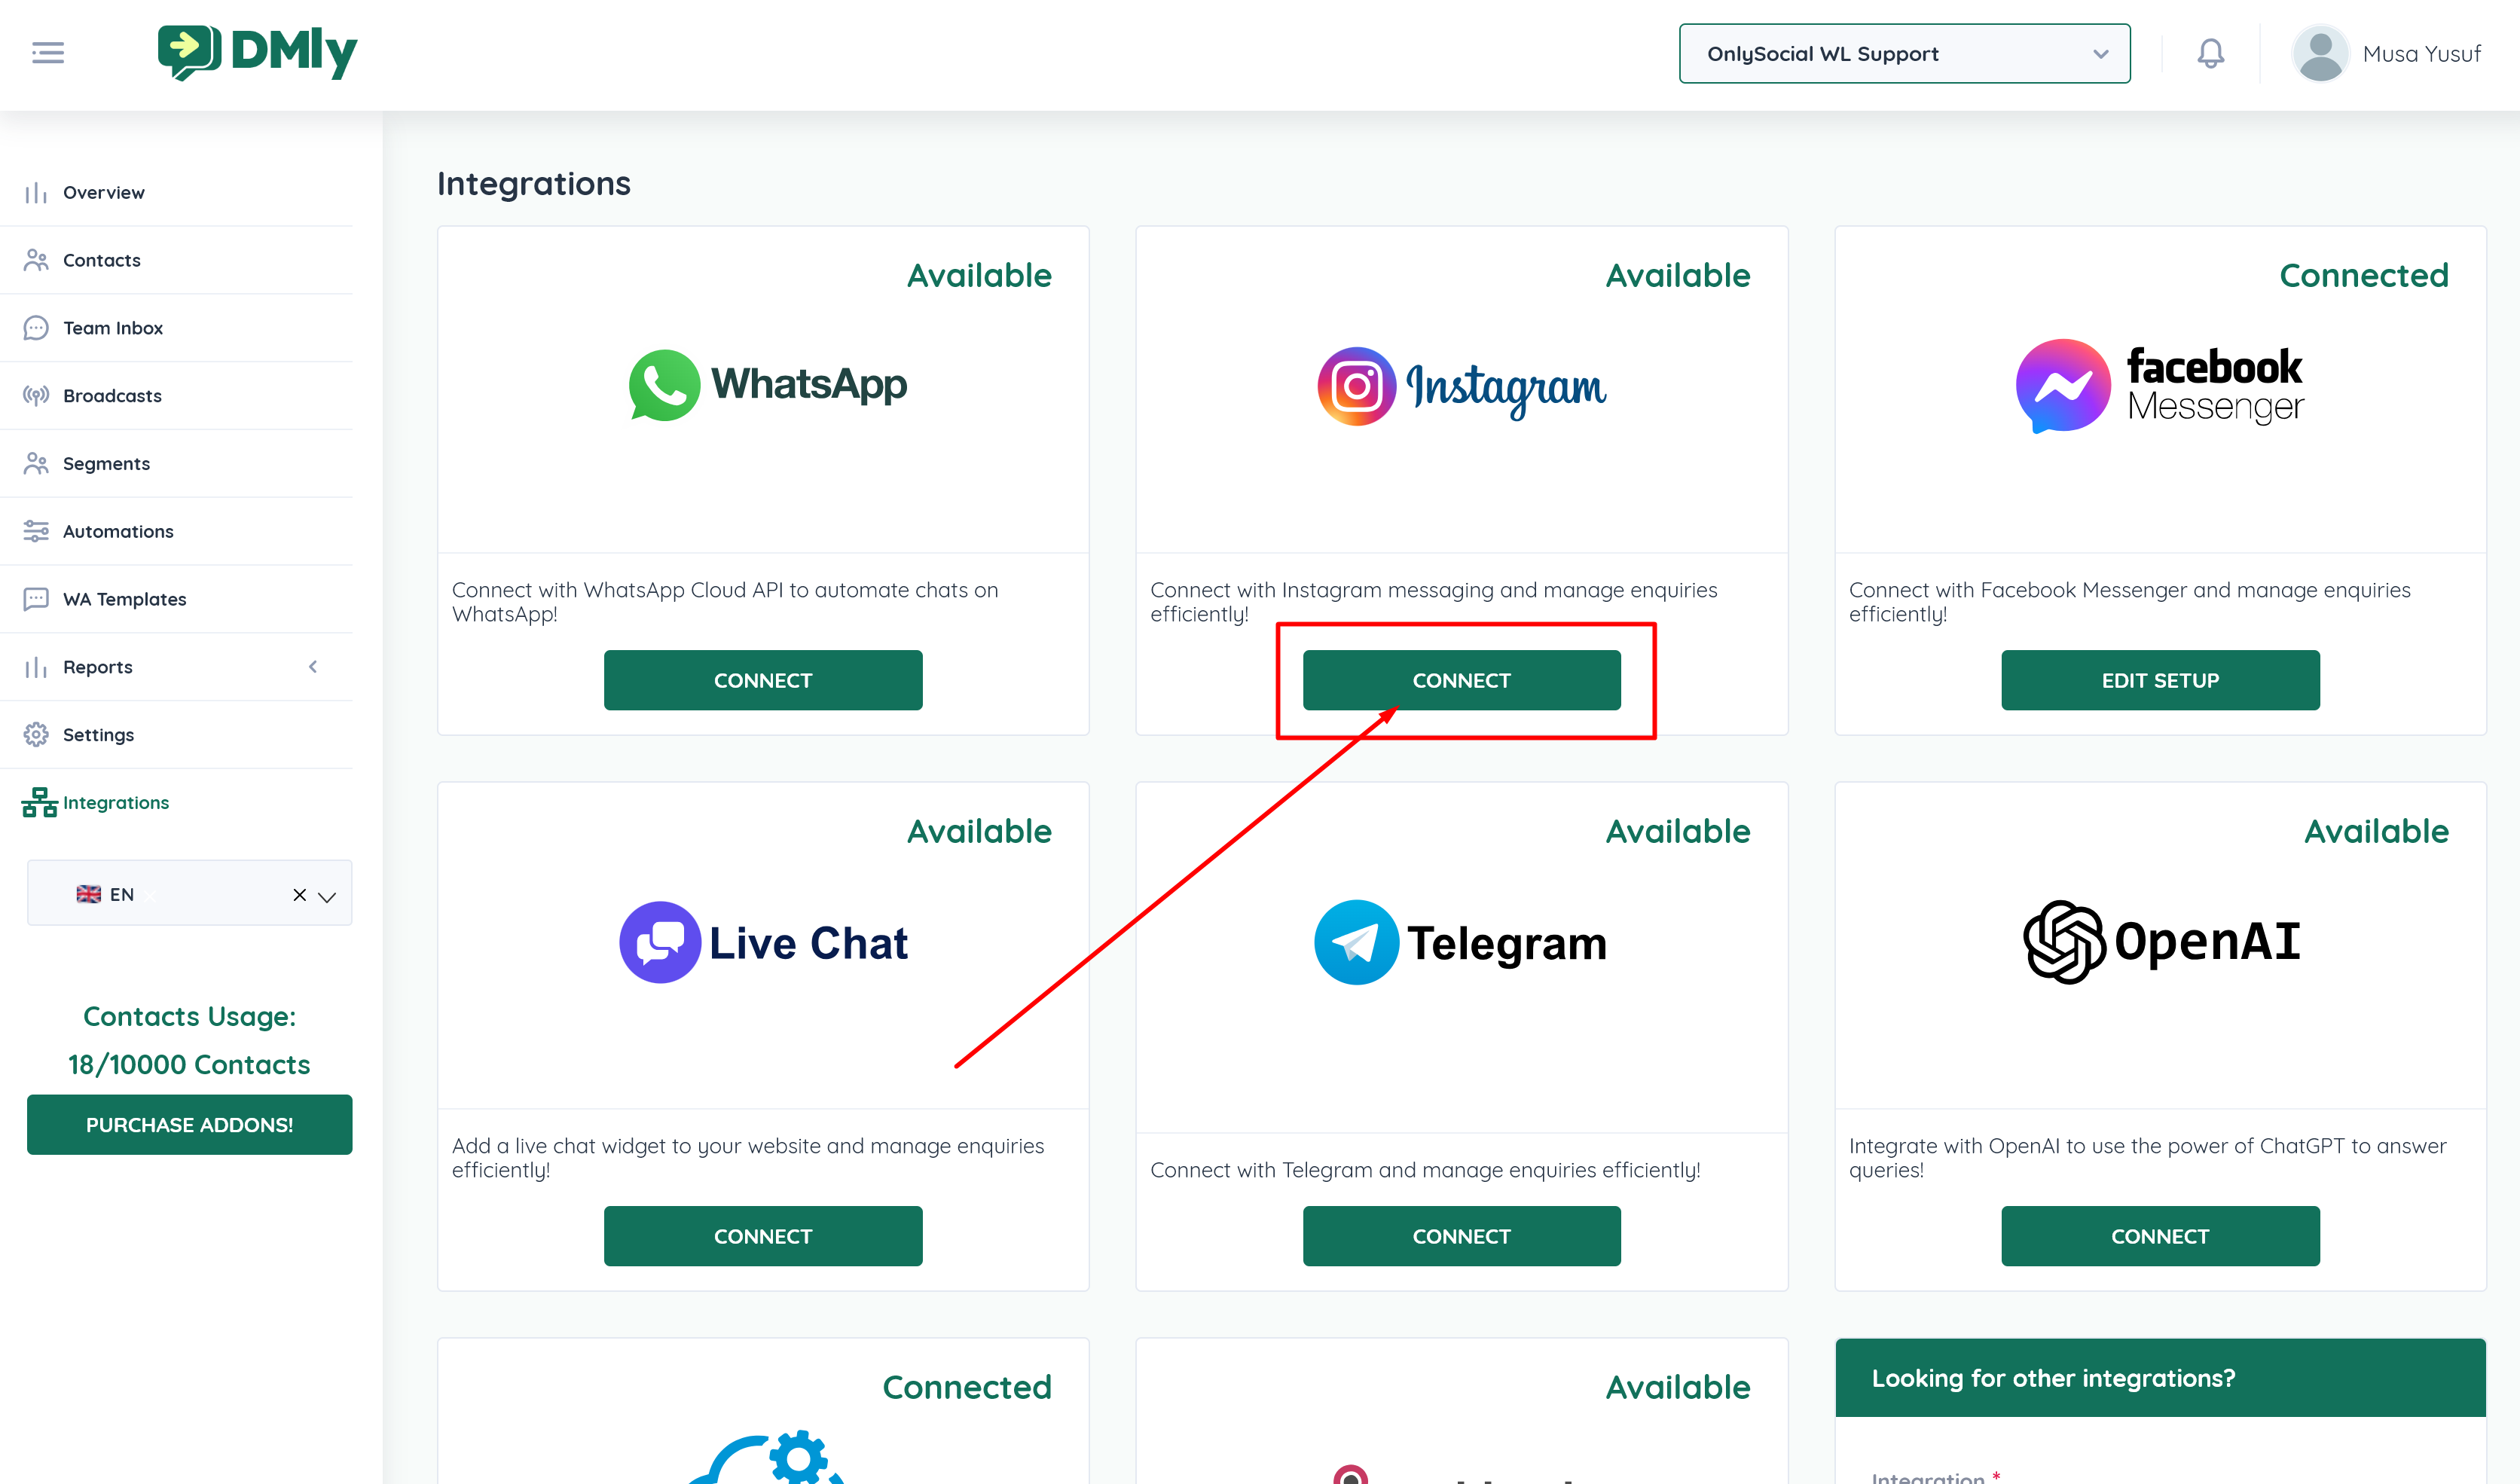Viewport: 2520px width, 1484px height.
Task: Click the Automations sliders icon
Action: point(36,531)
